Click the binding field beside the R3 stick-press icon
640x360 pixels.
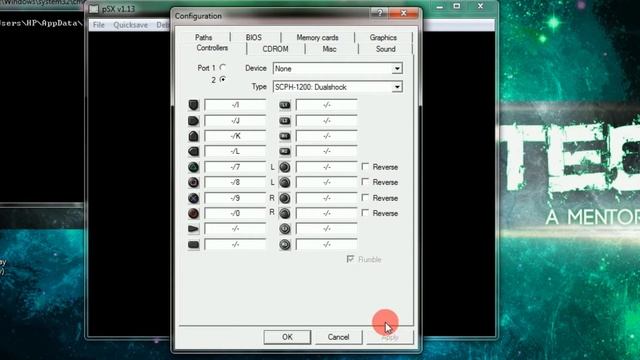tap(327, 244)
